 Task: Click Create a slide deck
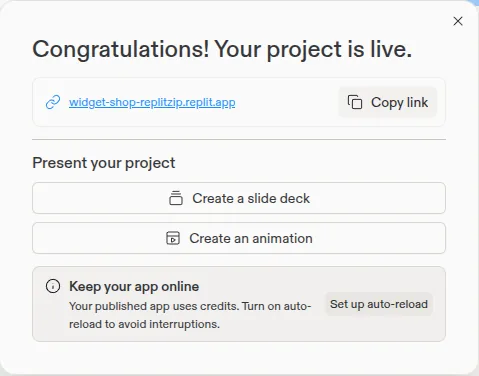click(x=239, y=198)
